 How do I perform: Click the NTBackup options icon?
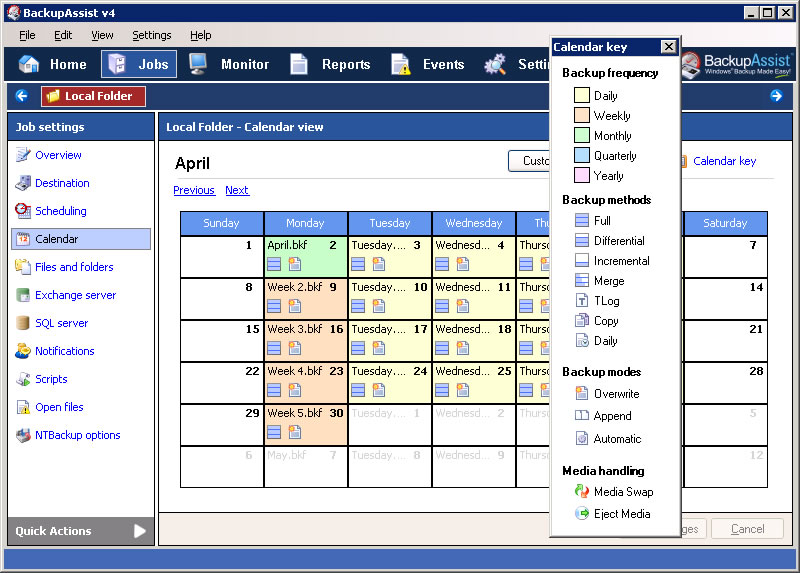point(23,435)
